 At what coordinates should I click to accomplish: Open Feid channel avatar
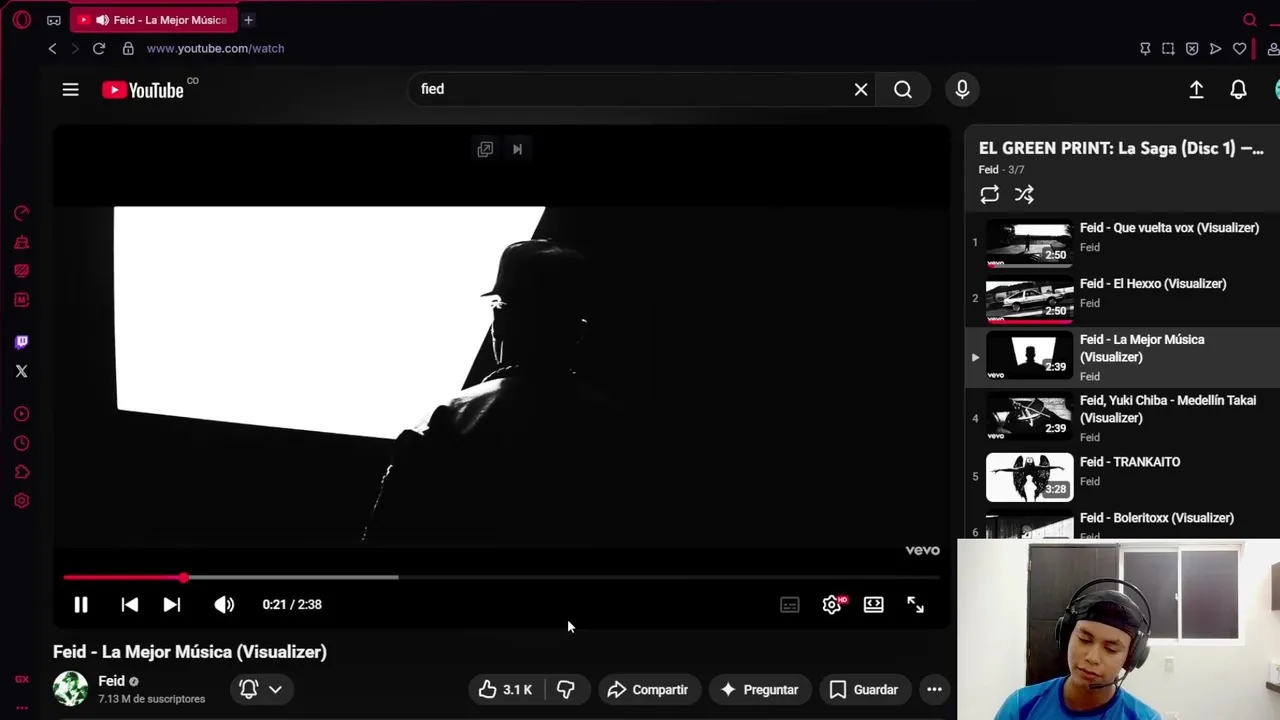coord(70,689)
